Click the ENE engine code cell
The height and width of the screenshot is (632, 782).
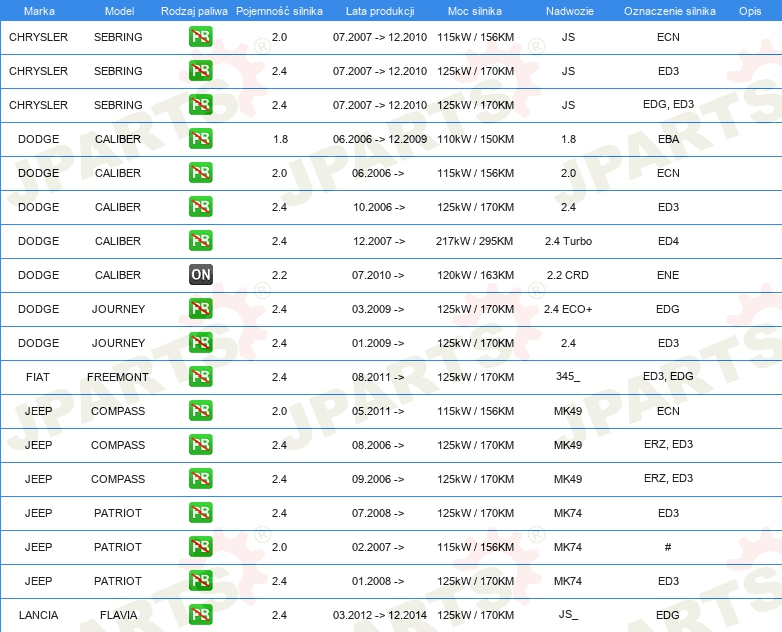pyautogui.click(x=668, y=275)
